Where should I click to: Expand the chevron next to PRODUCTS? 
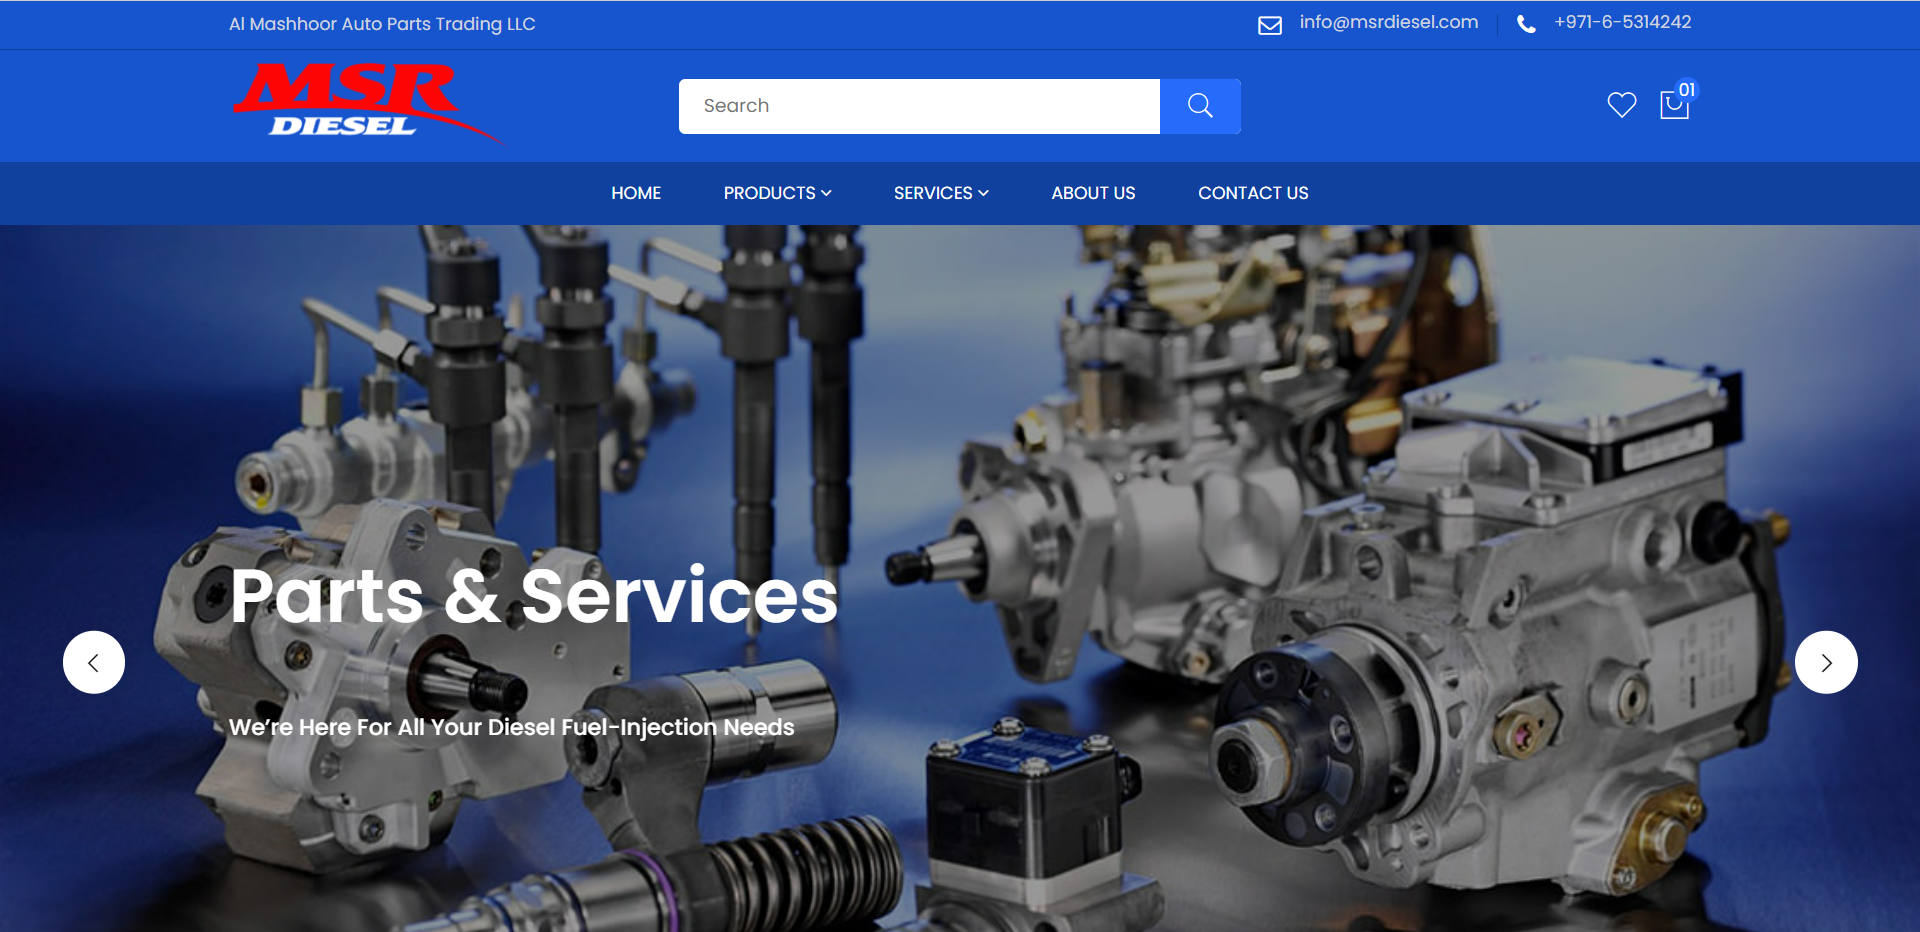(827, 193)
